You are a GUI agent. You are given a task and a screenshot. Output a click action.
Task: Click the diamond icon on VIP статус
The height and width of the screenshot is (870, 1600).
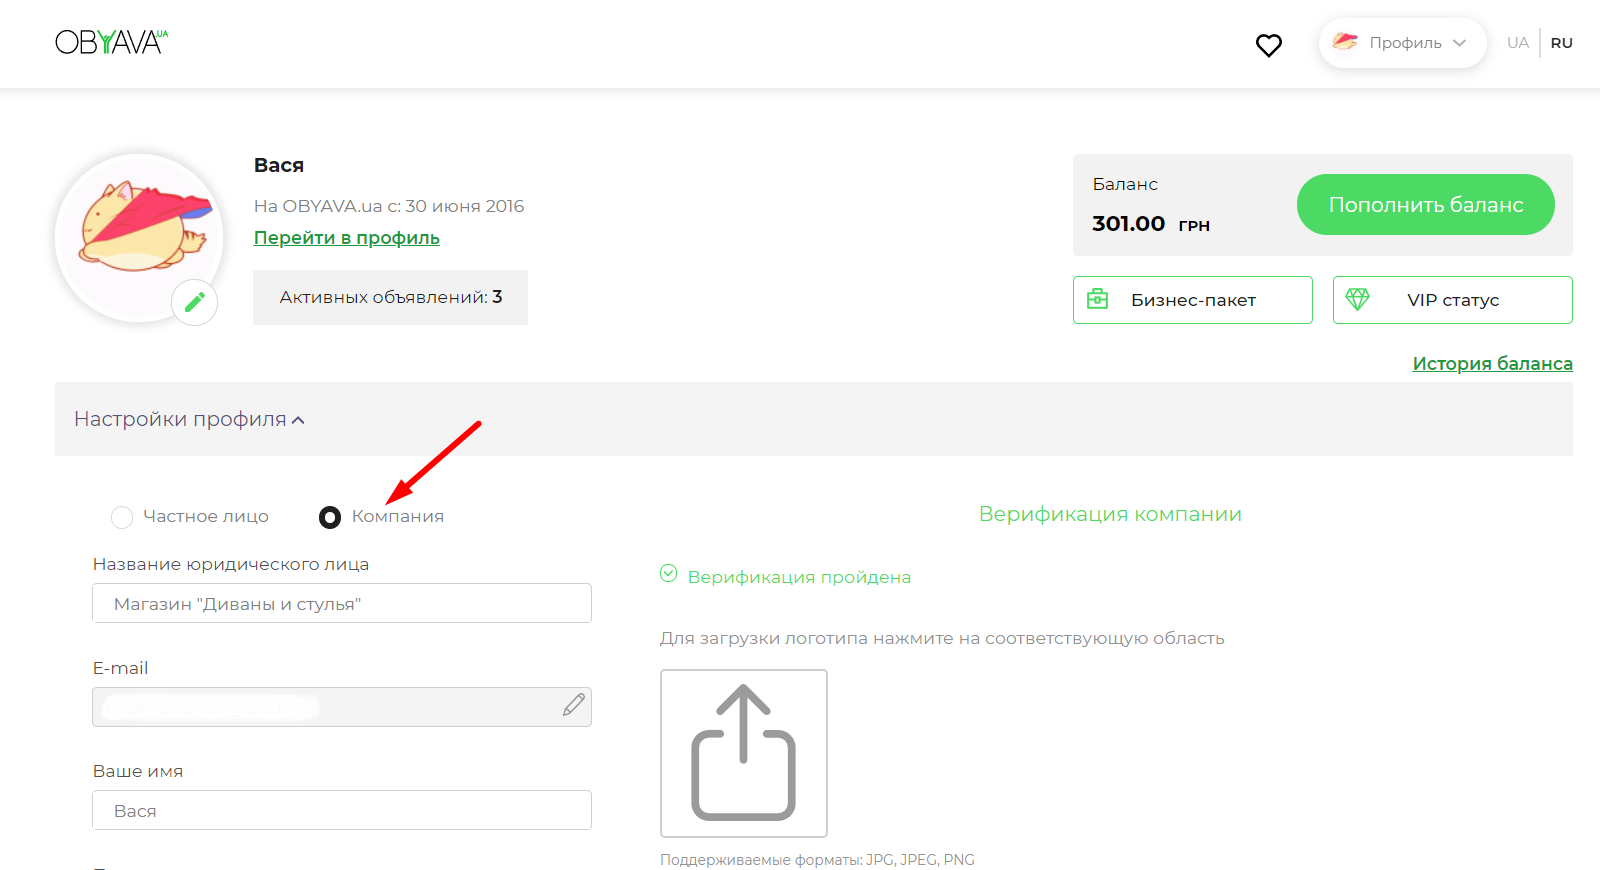click(1357, 299)
